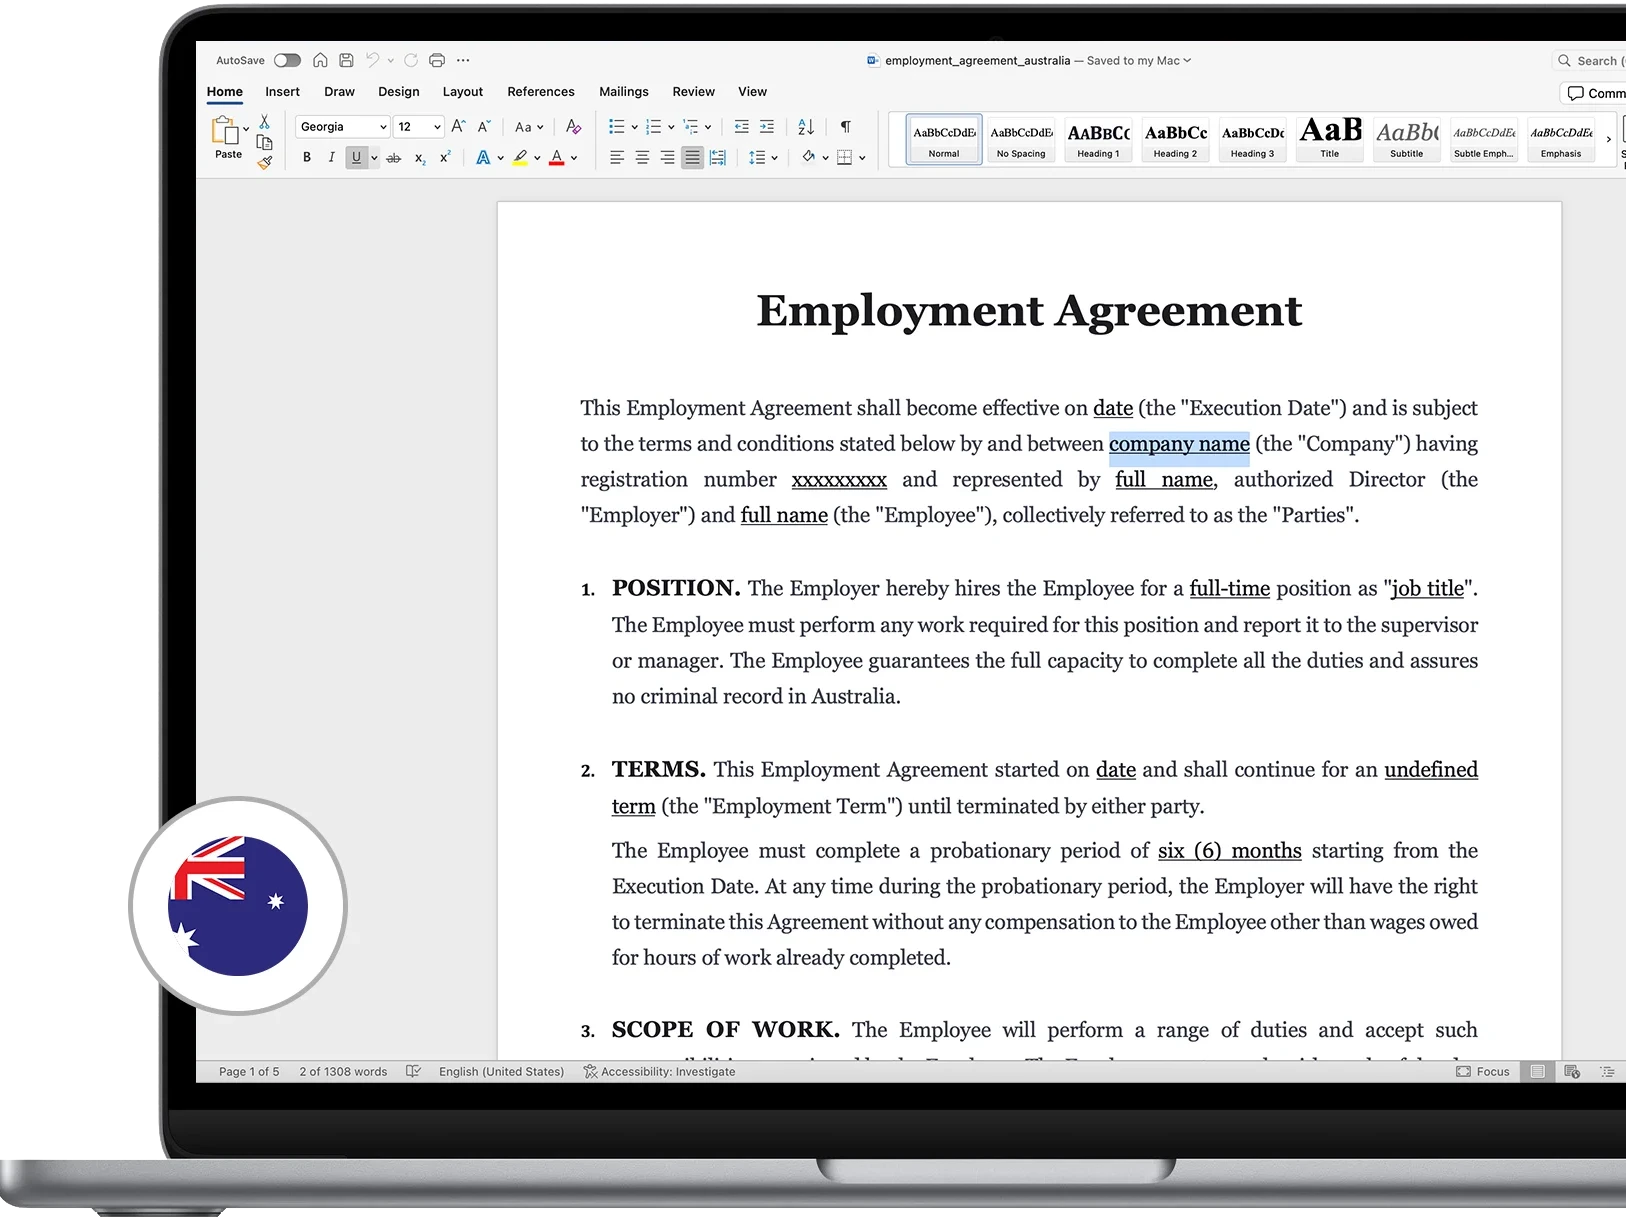Image resolution: width=1626 pixels, height=1220 pixels.
Task: Open the Undo history dropdown arrow
Action: (390, 60)
